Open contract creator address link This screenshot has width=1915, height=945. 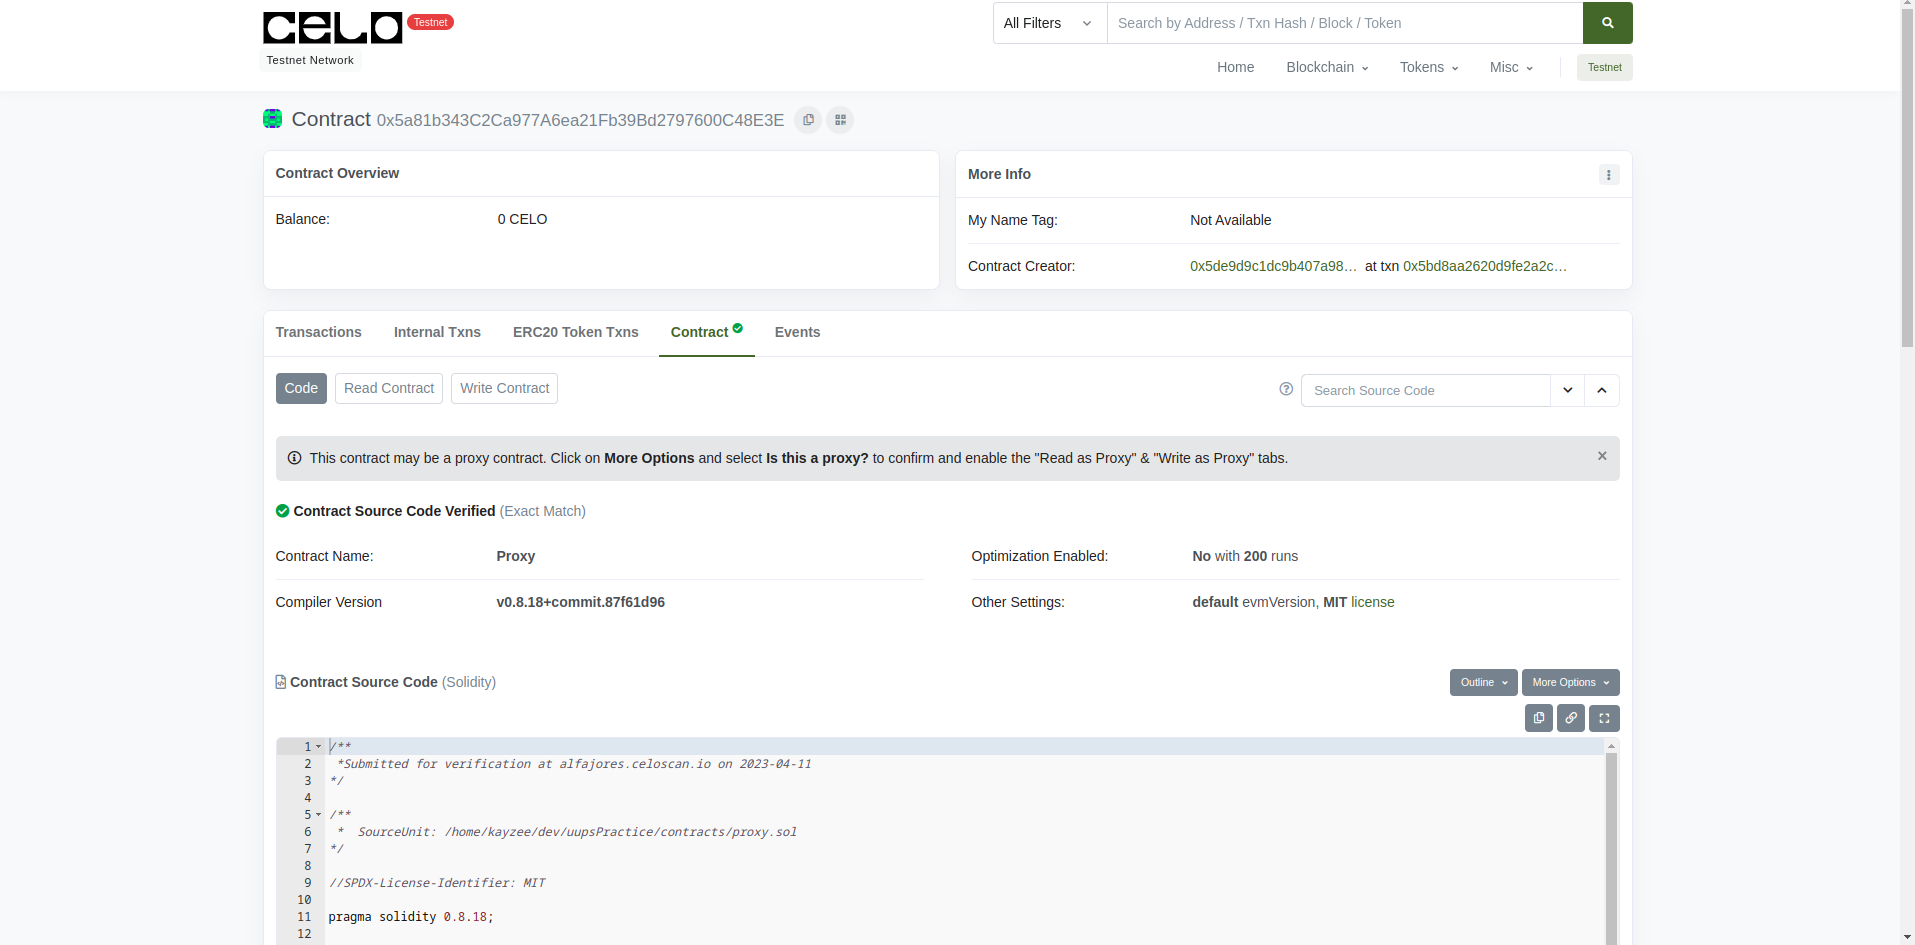(x=1273, y=266)
